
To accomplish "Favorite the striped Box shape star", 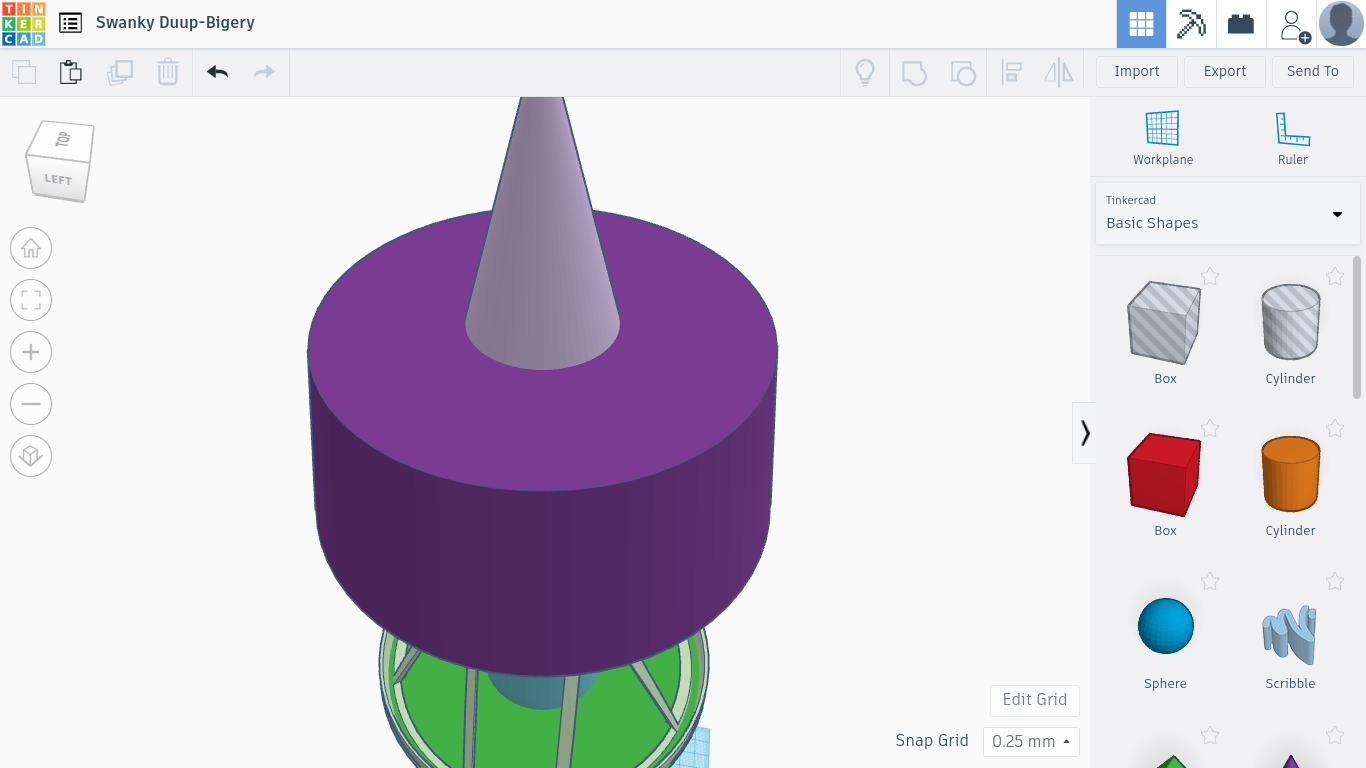I will coord(1210,276).
